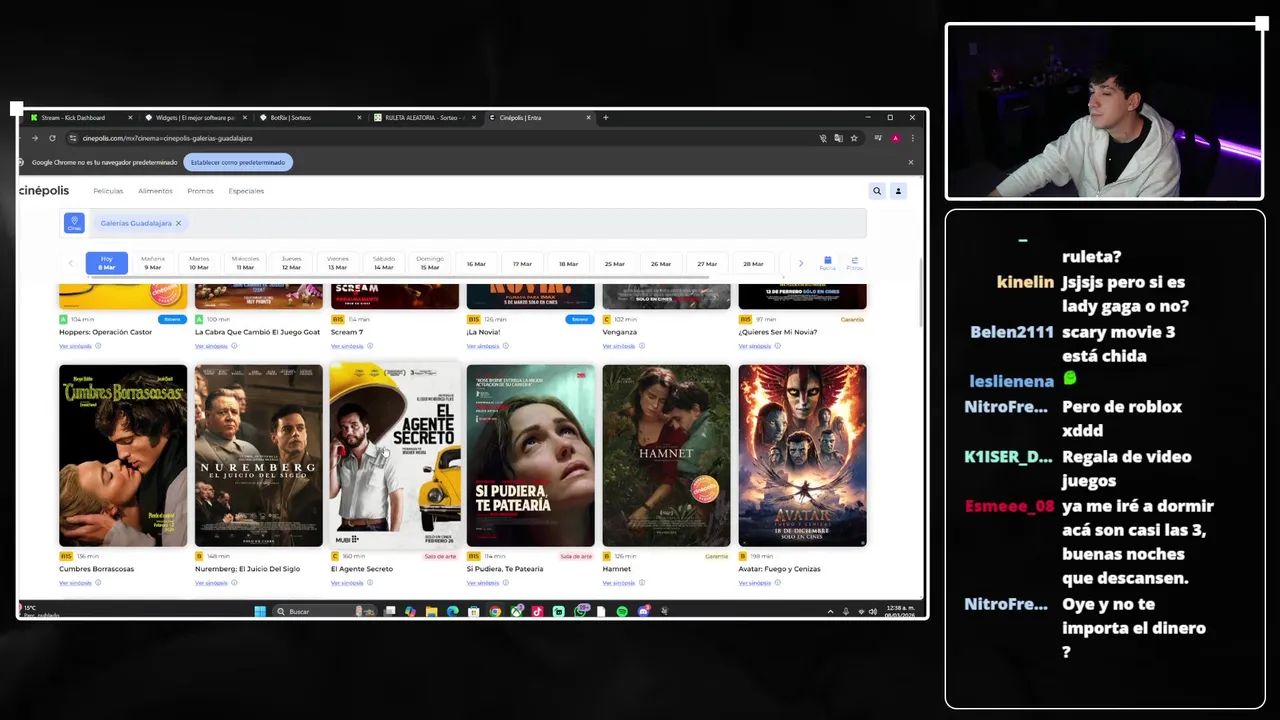Select the 28 Mar date

pos(753,264)
